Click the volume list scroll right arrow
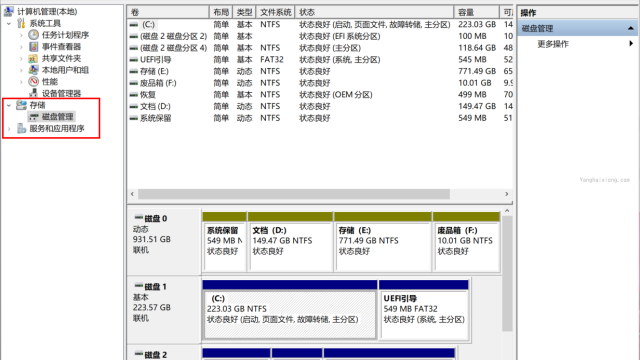 [507, 194]
